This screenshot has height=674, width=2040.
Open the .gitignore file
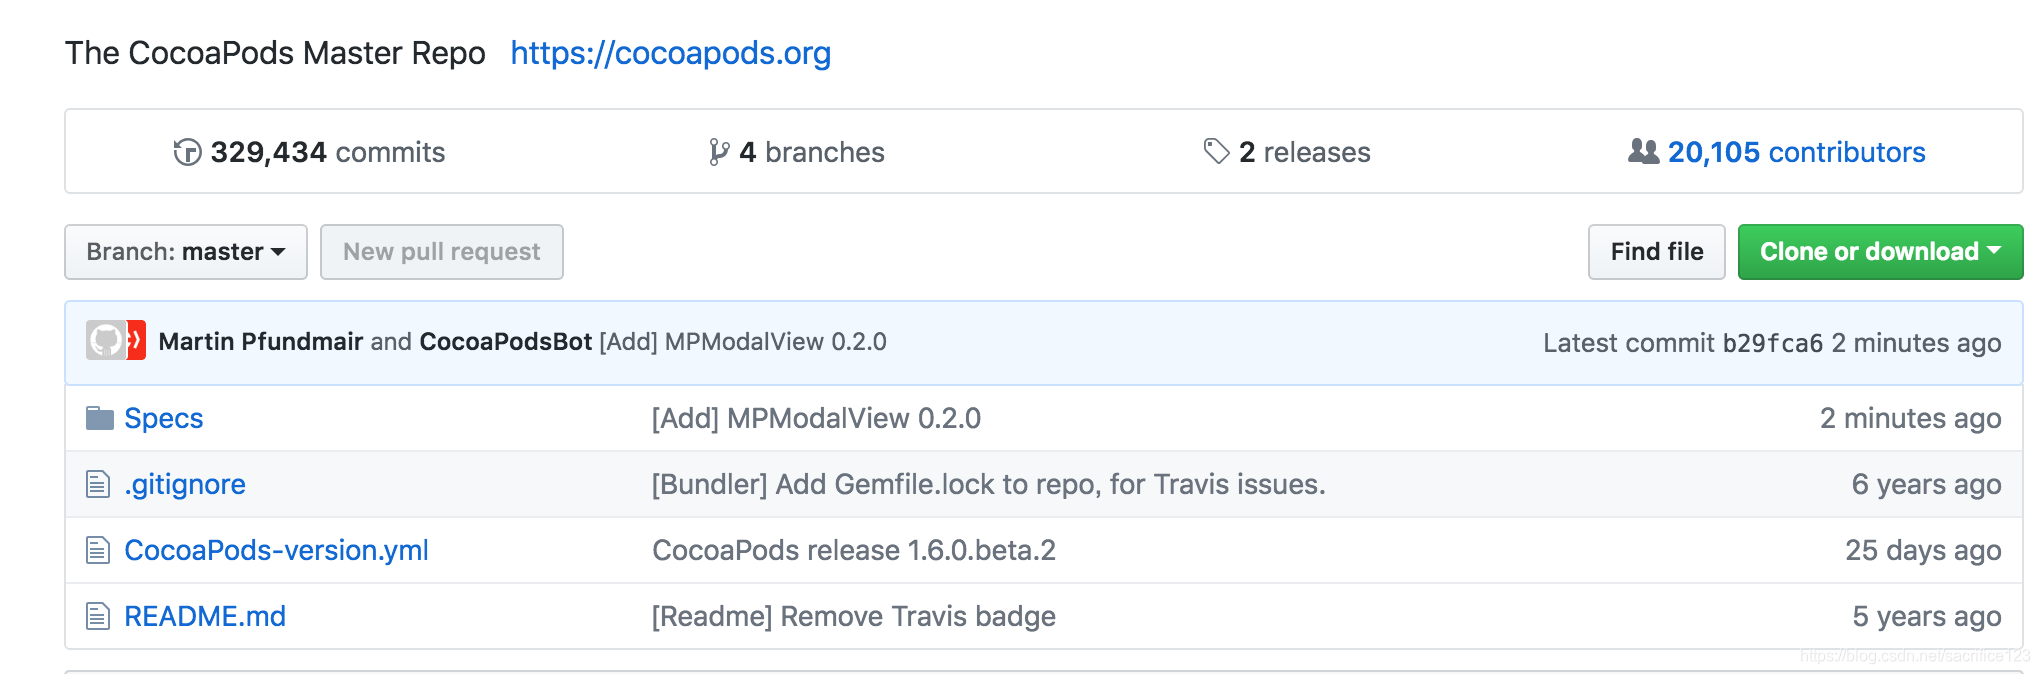pos(185,484)
